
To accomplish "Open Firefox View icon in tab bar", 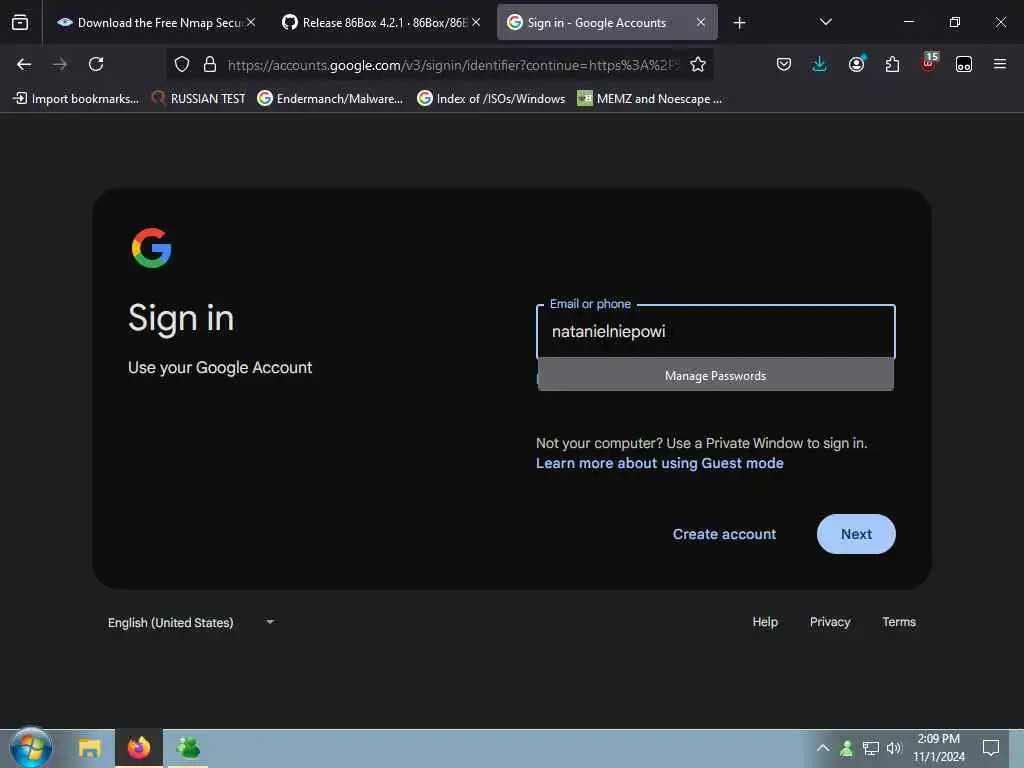I will (x=20, y=23).
